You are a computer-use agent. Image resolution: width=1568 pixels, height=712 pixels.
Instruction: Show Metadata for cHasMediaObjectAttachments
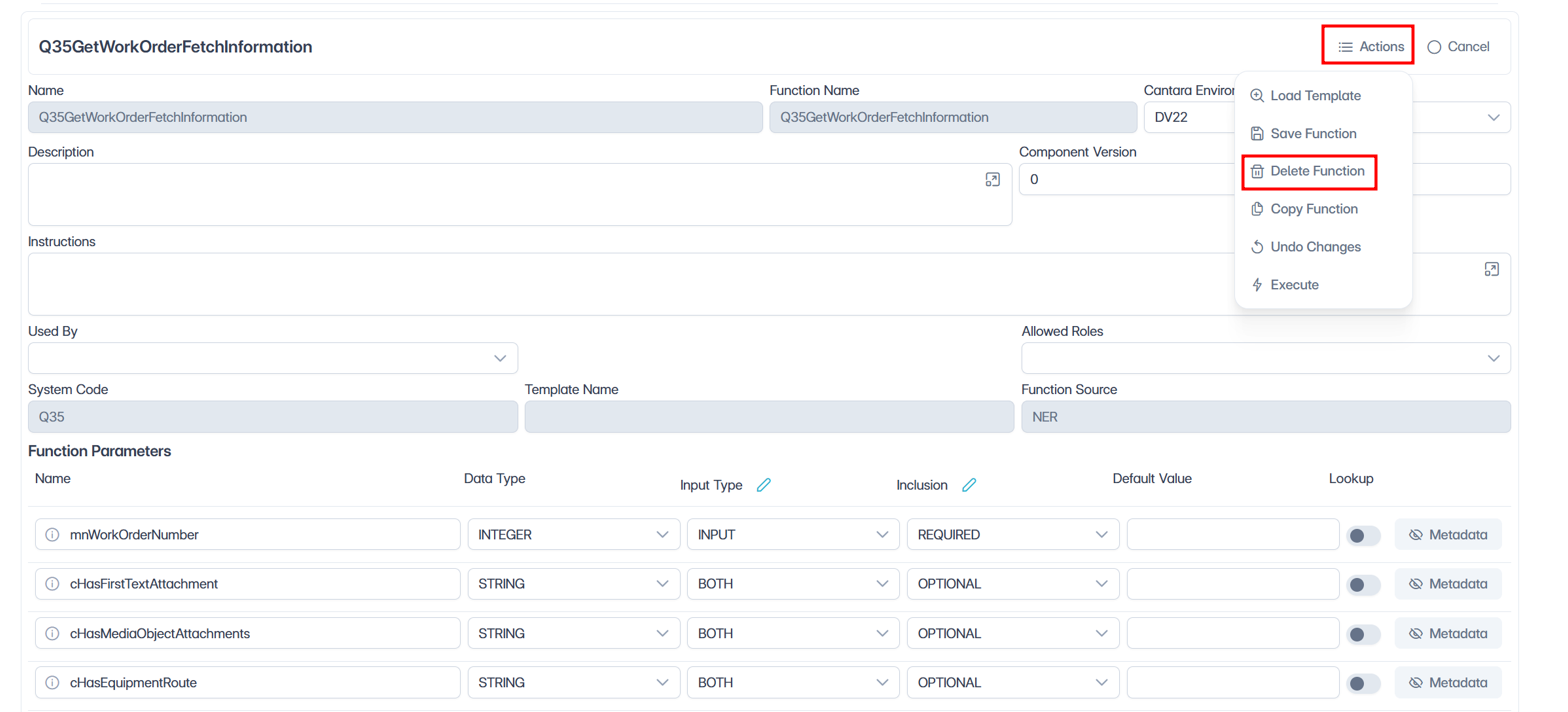1448,633
